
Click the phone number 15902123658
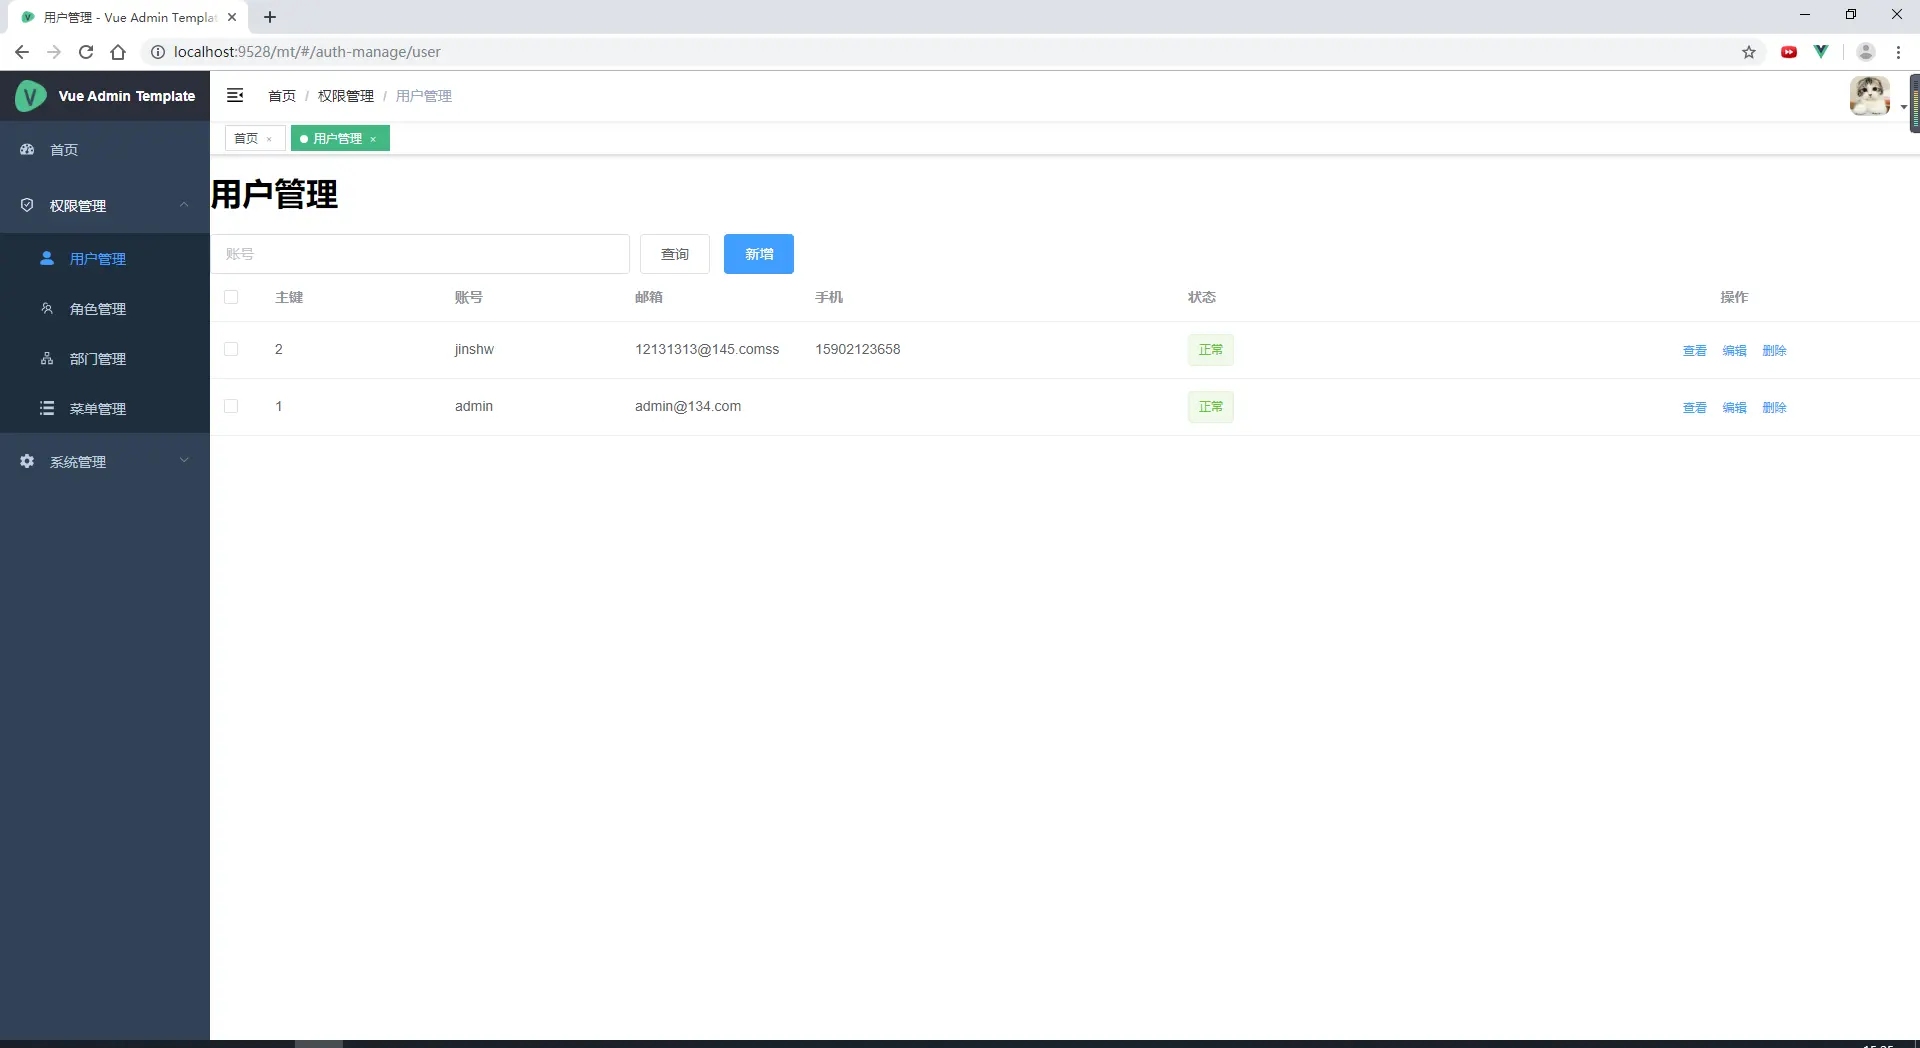(x=858, y=349)
